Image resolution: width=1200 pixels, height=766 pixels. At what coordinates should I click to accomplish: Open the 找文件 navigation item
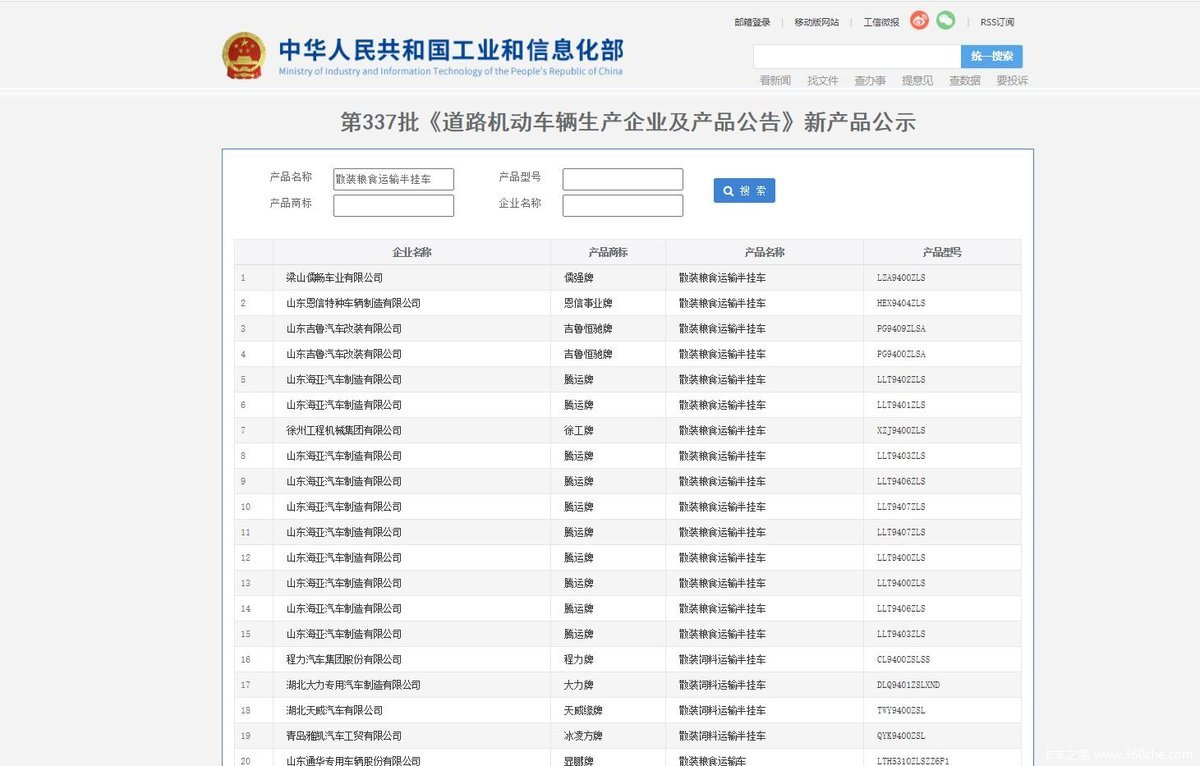tap(823, 81)
